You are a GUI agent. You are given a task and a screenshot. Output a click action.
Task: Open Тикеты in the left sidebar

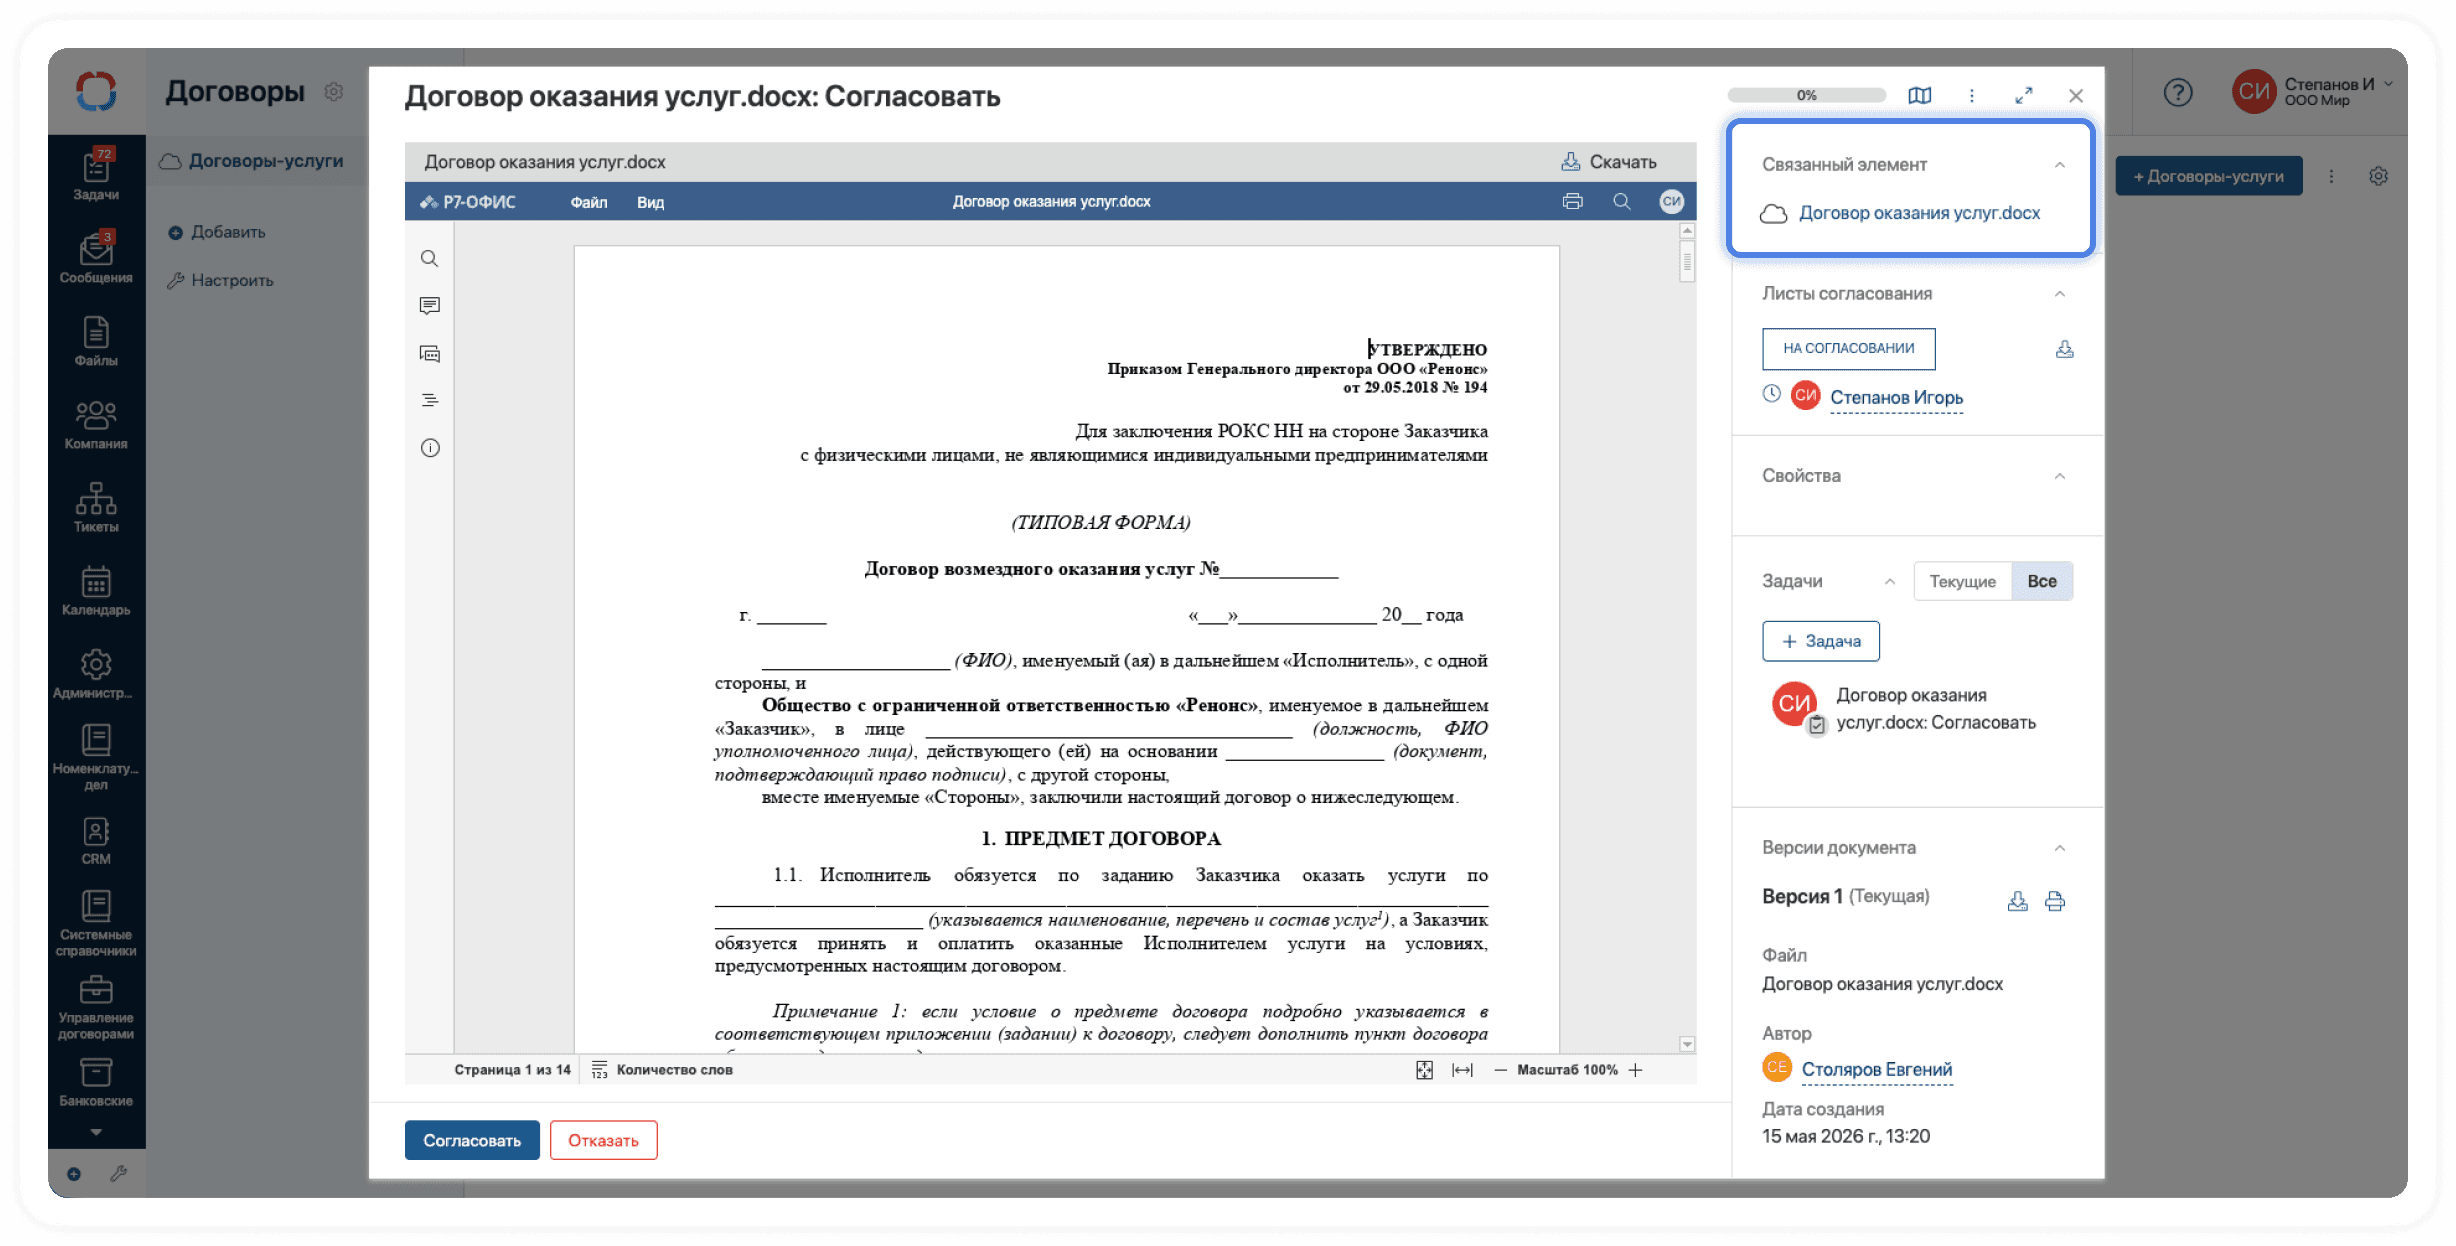coord(96,507)
